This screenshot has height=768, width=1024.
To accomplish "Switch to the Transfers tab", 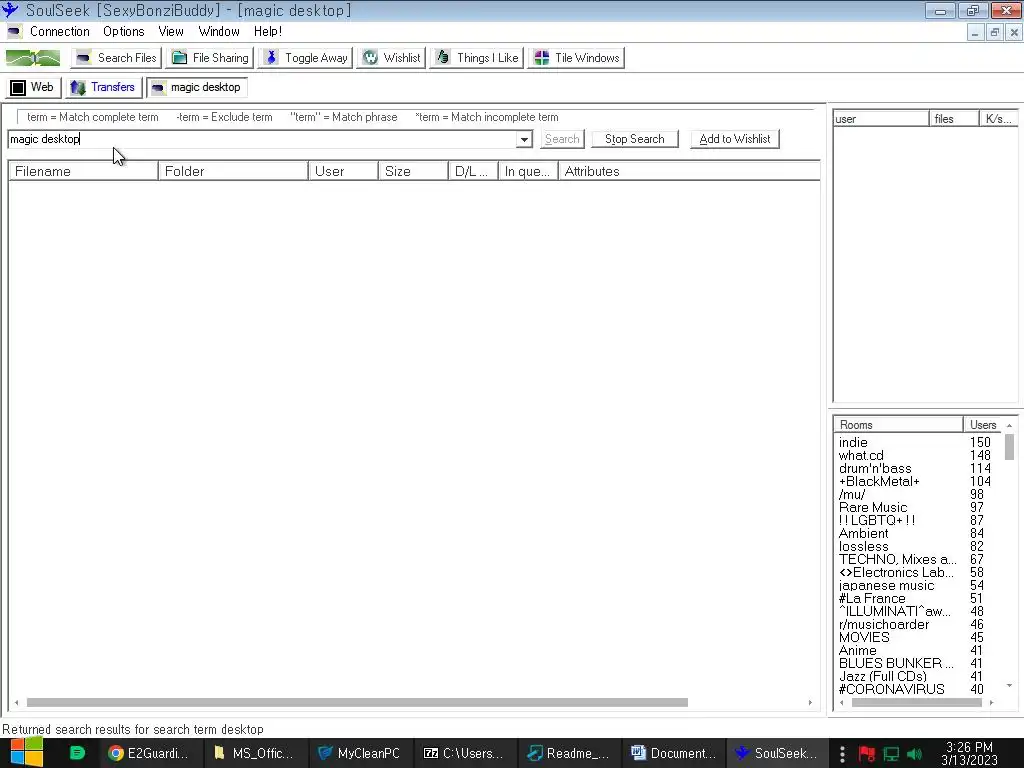I will (103, 87).
